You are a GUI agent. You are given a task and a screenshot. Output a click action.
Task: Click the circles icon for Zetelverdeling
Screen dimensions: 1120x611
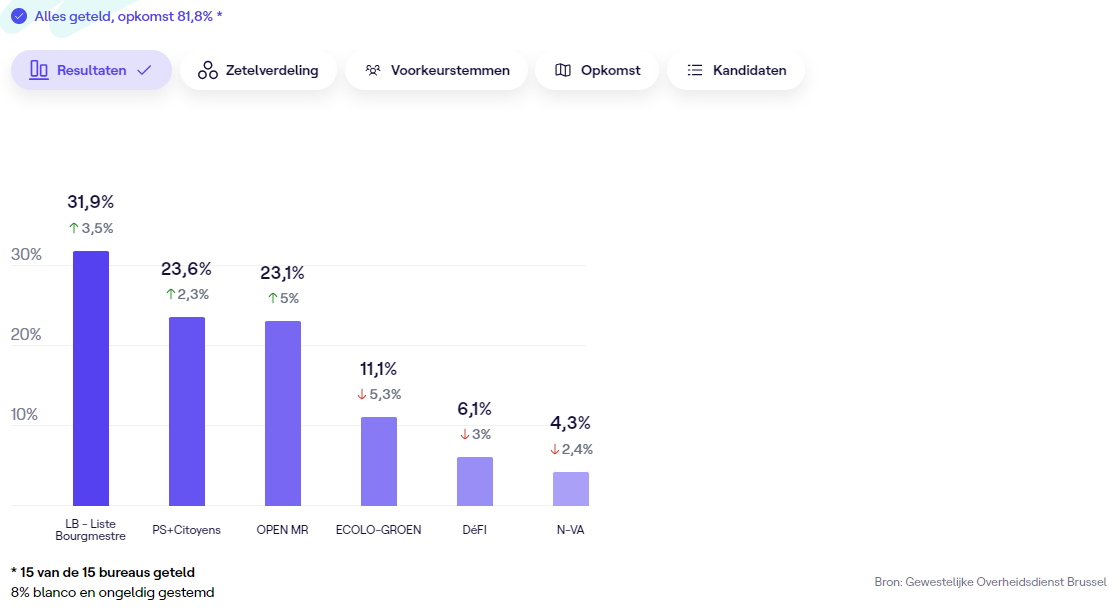tap(208, 70)
